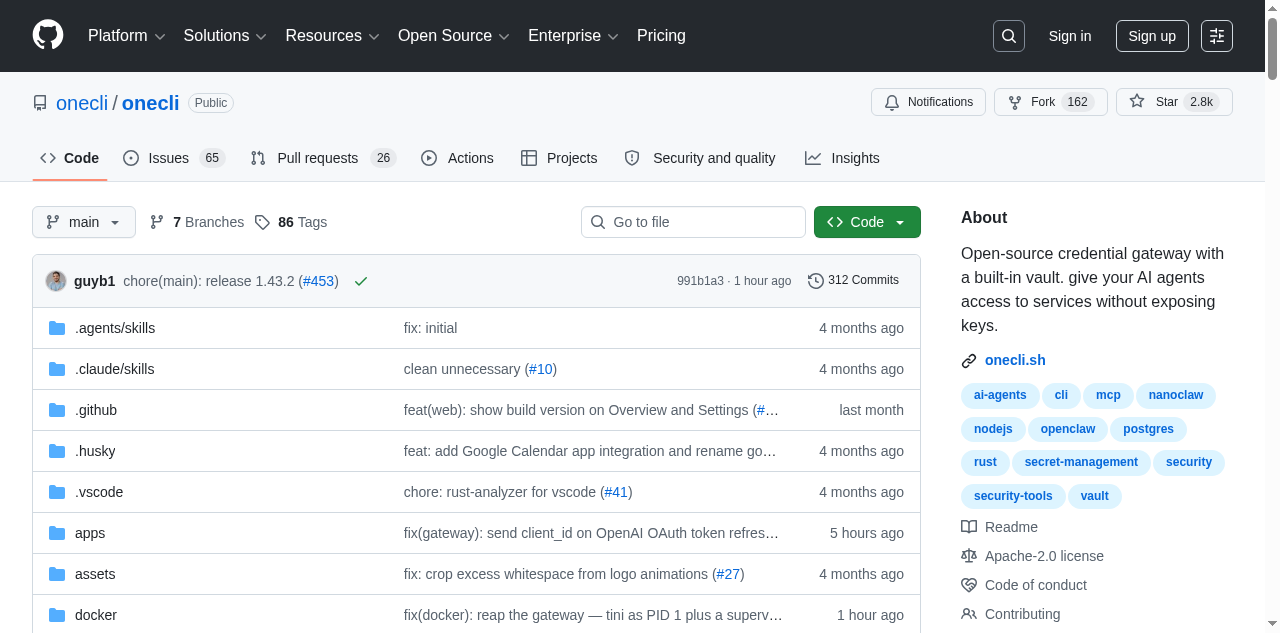Click the Contributing people icon
The width and height of the screenshot is (1280, 633).
[969, 614]
